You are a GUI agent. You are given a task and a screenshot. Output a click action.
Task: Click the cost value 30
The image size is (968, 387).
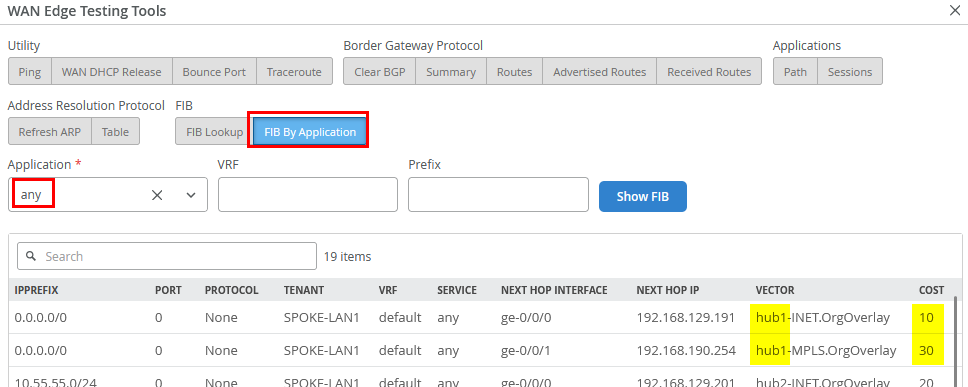point(927,351)
